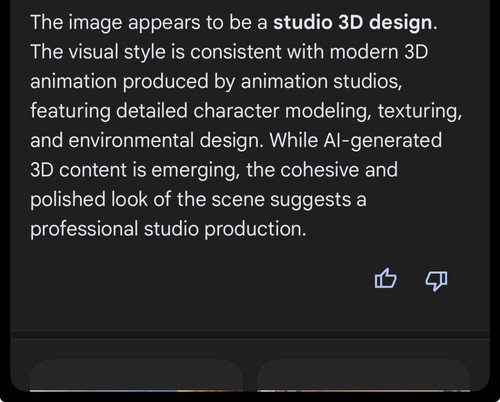Click text "featuring detailed character modeling, texturing,"
The width and height of the screenshot is (500, 402).
click(x=246, y=111)
